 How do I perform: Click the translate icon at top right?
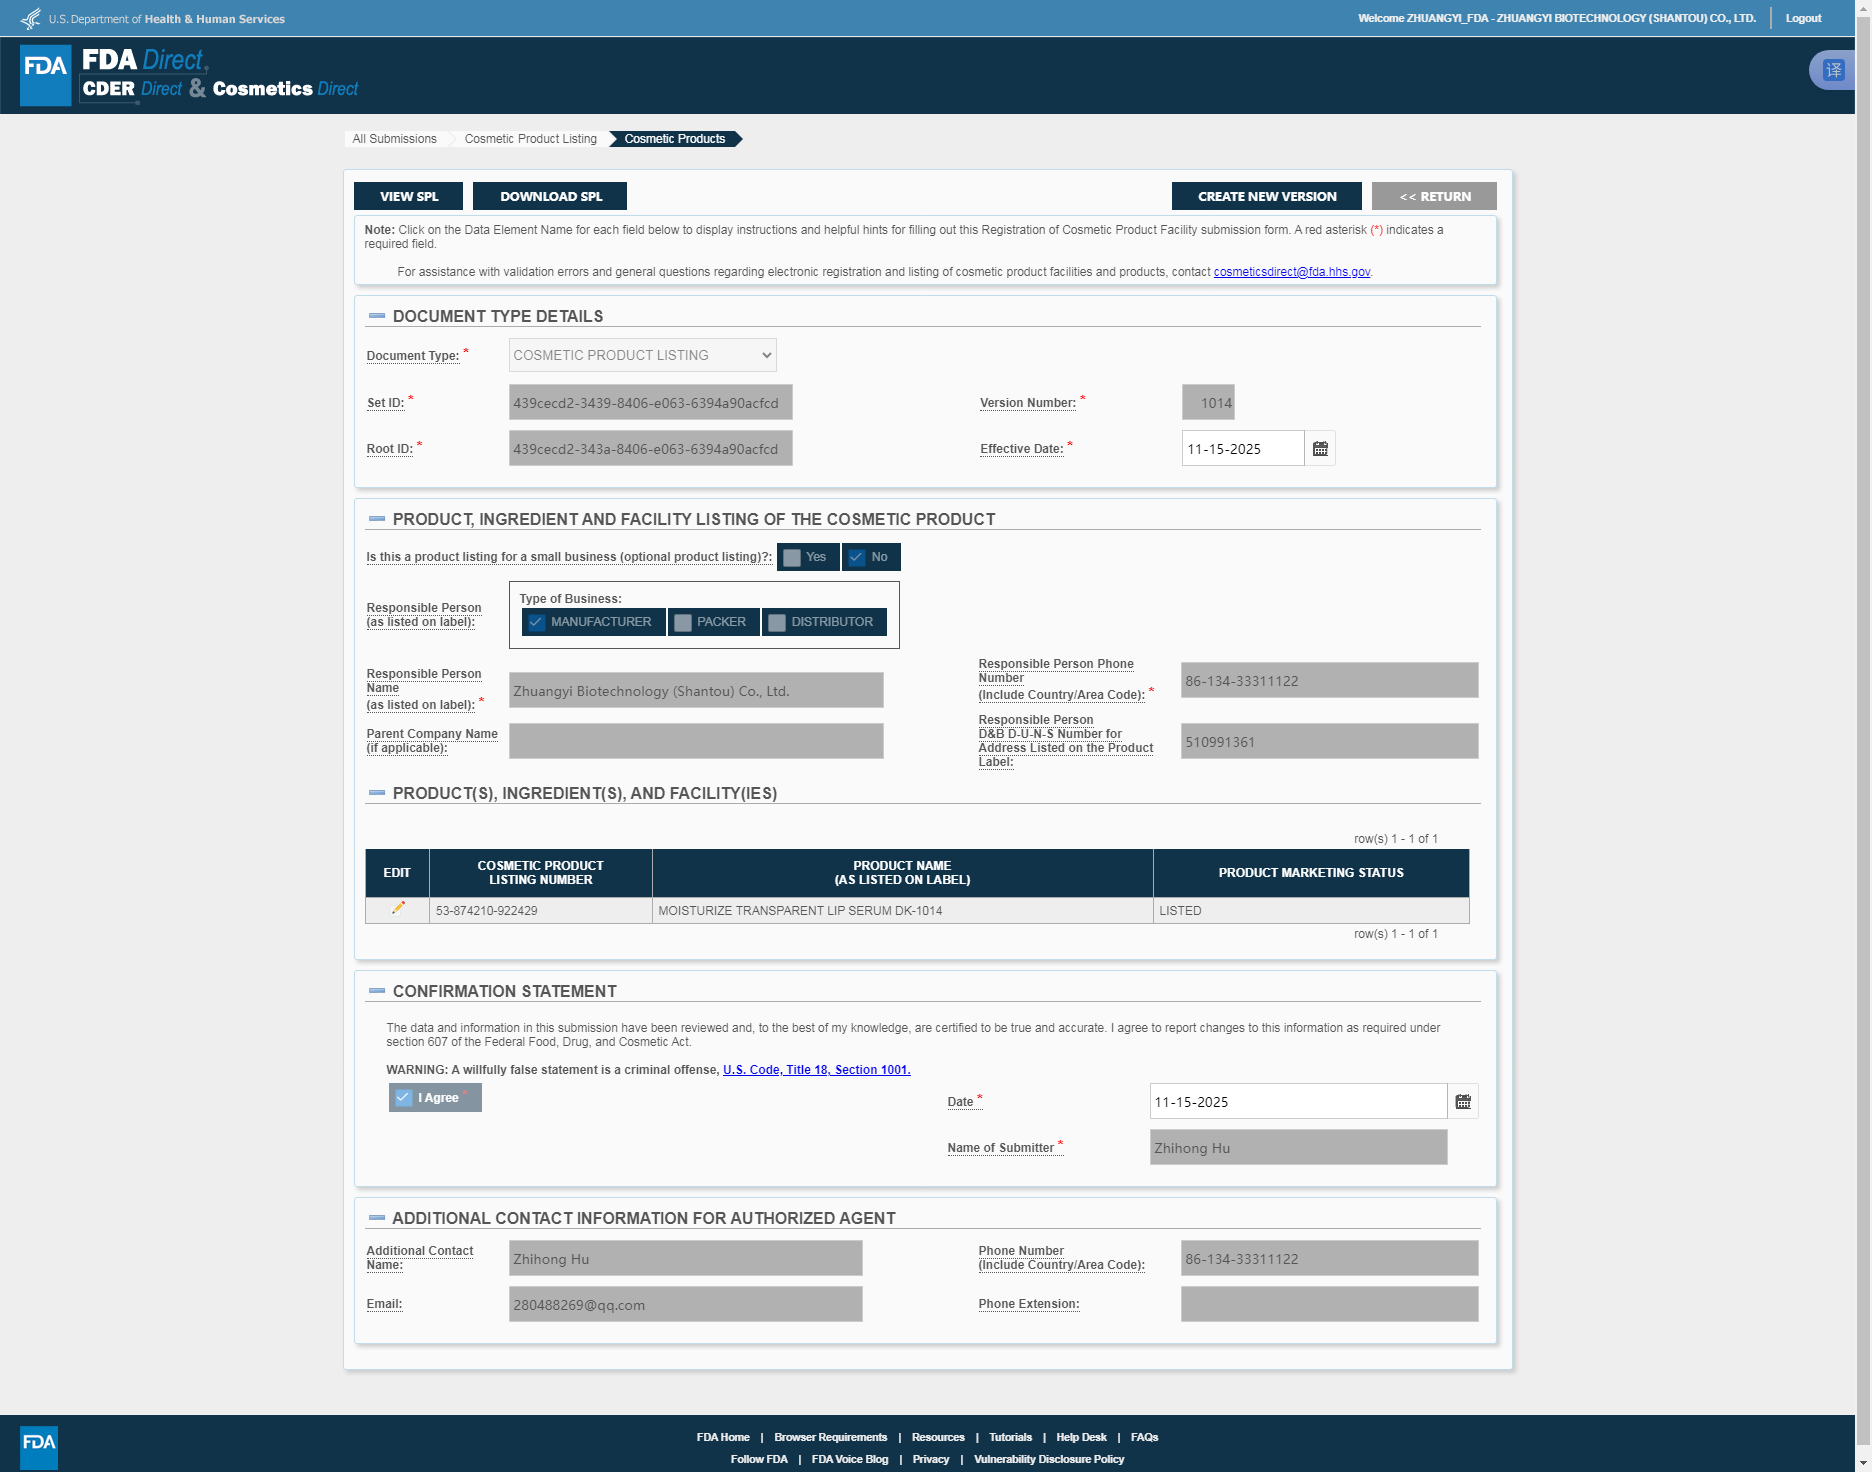pyautogui.click(x=1833, y=70)
